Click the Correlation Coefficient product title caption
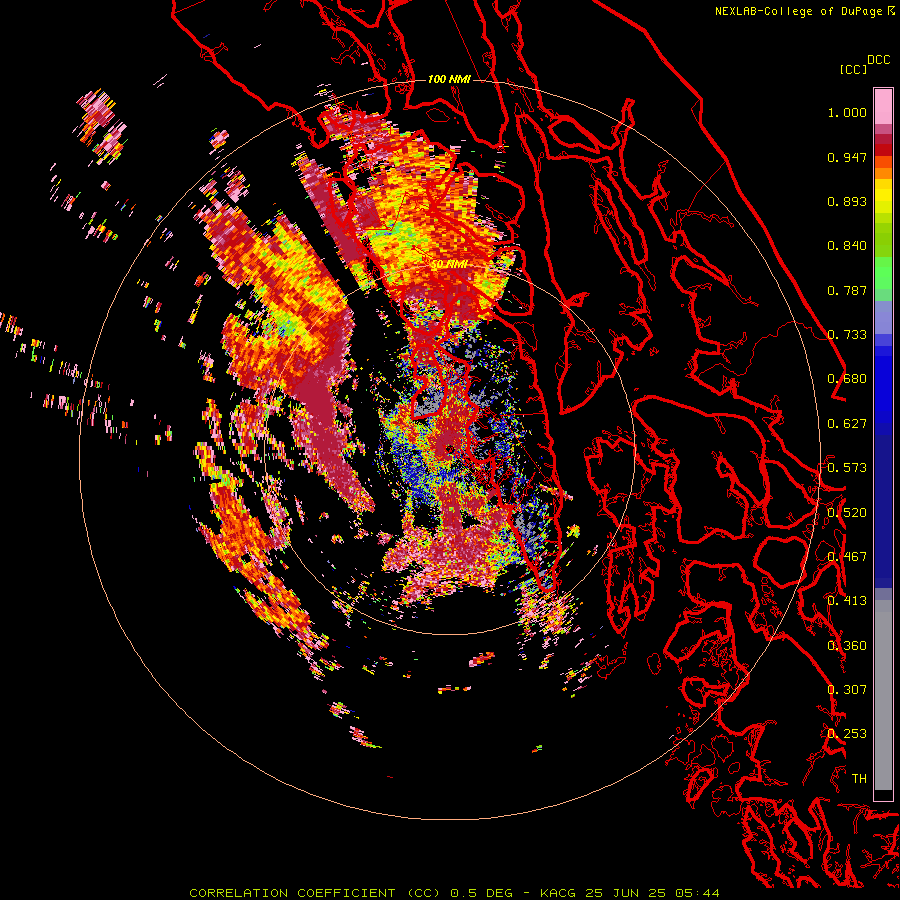The image size is (900, 900). pos(454,893)
